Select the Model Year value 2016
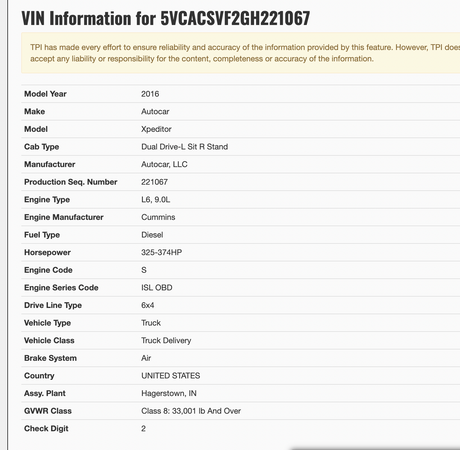This screenshot has width=460, height=450. 150,94
